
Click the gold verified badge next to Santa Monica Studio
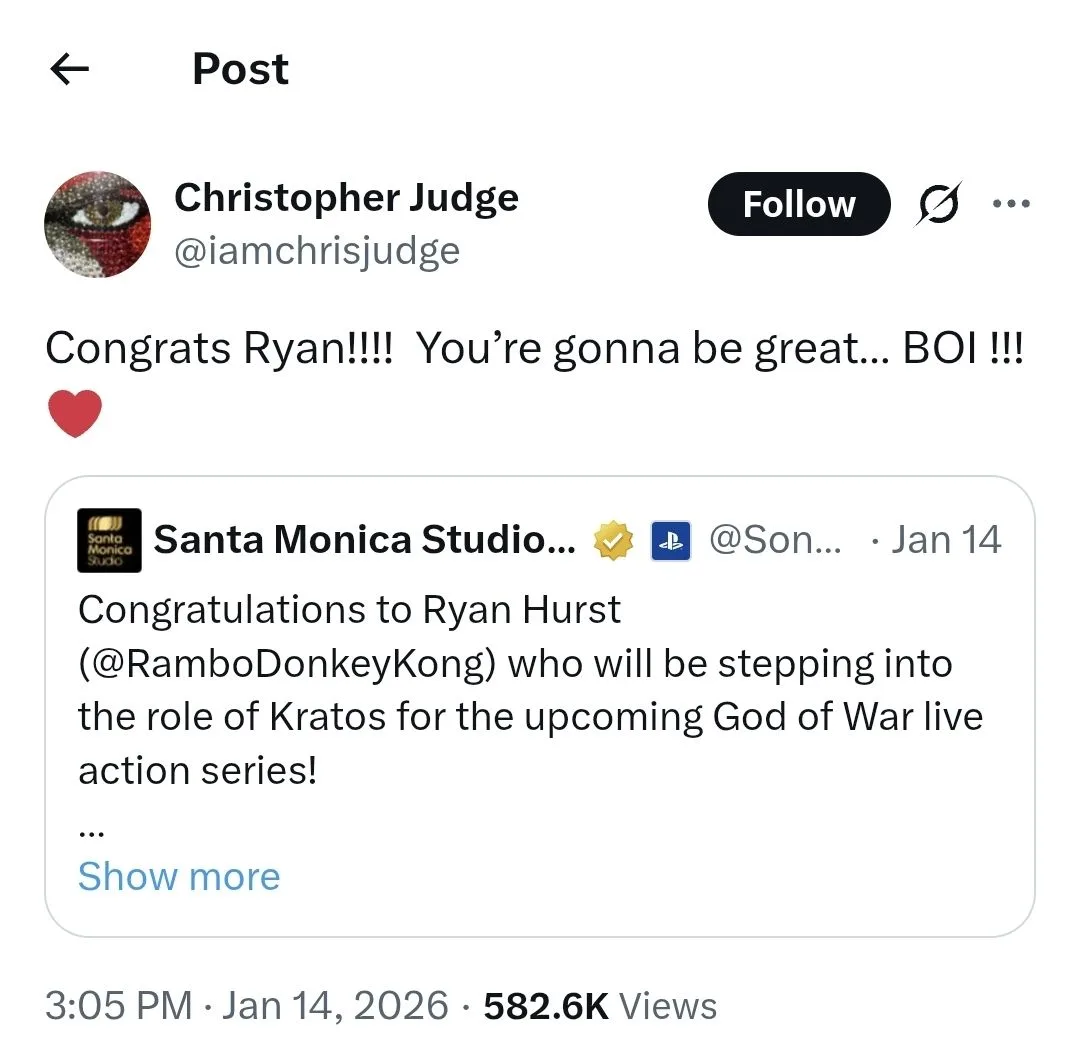point(614,540)
